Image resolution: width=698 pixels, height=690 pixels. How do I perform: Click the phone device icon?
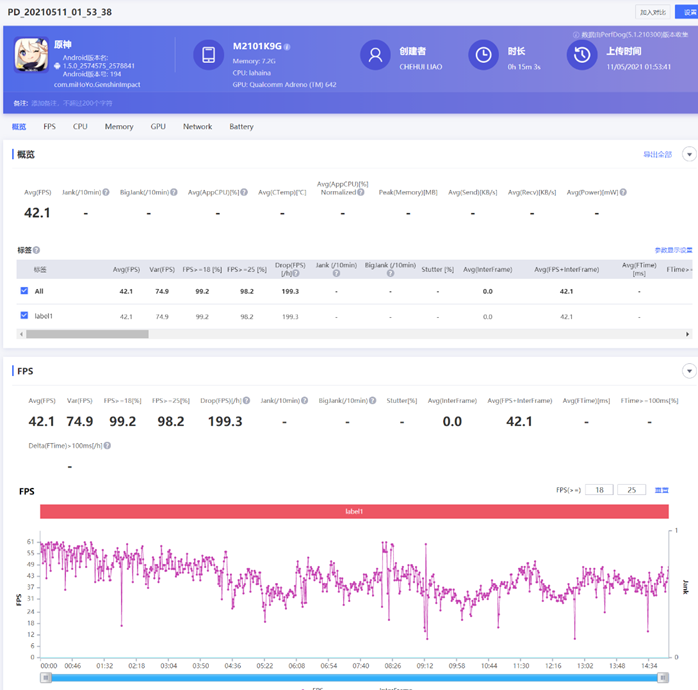[208, 55]
